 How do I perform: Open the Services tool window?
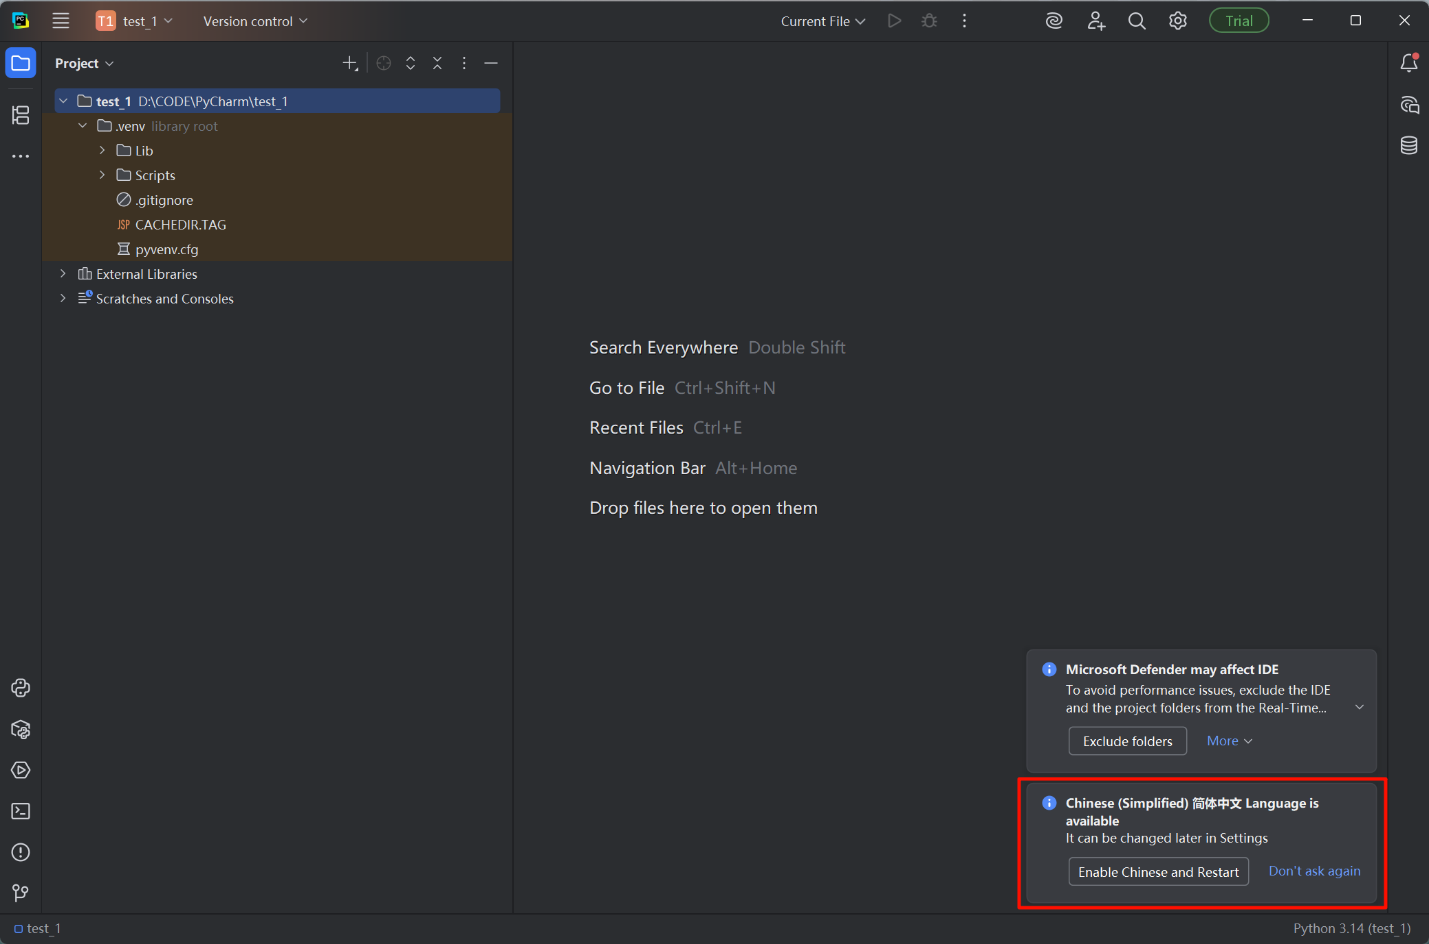[21, 770]
